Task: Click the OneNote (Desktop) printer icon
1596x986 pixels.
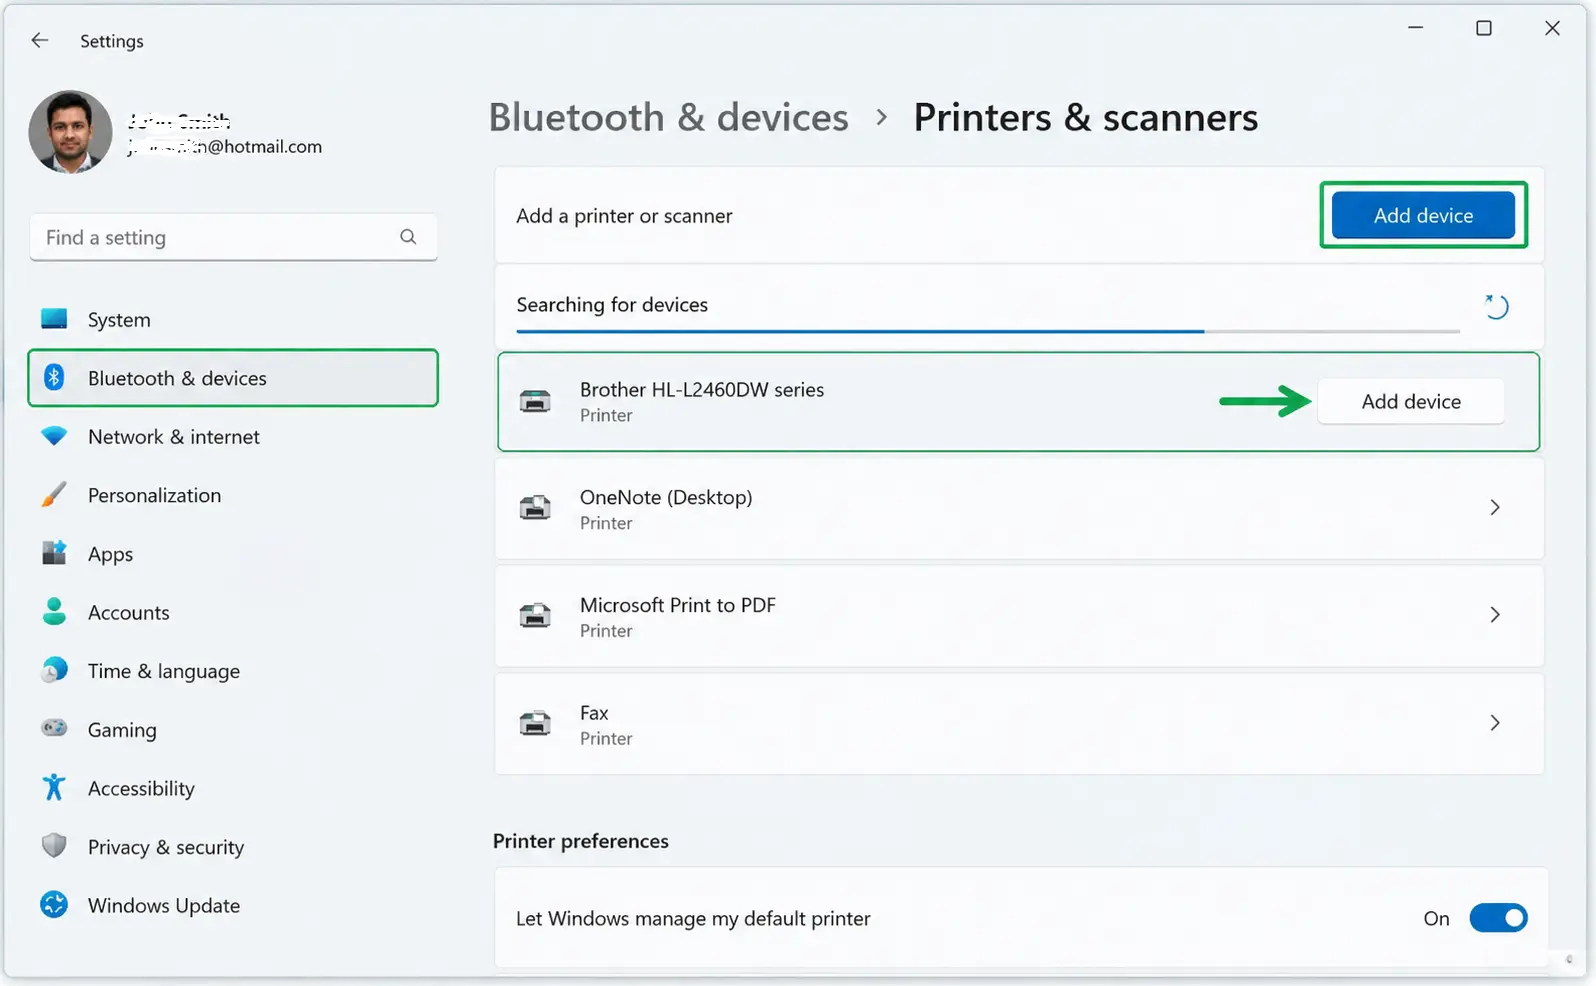Action: tap(535, 508)
